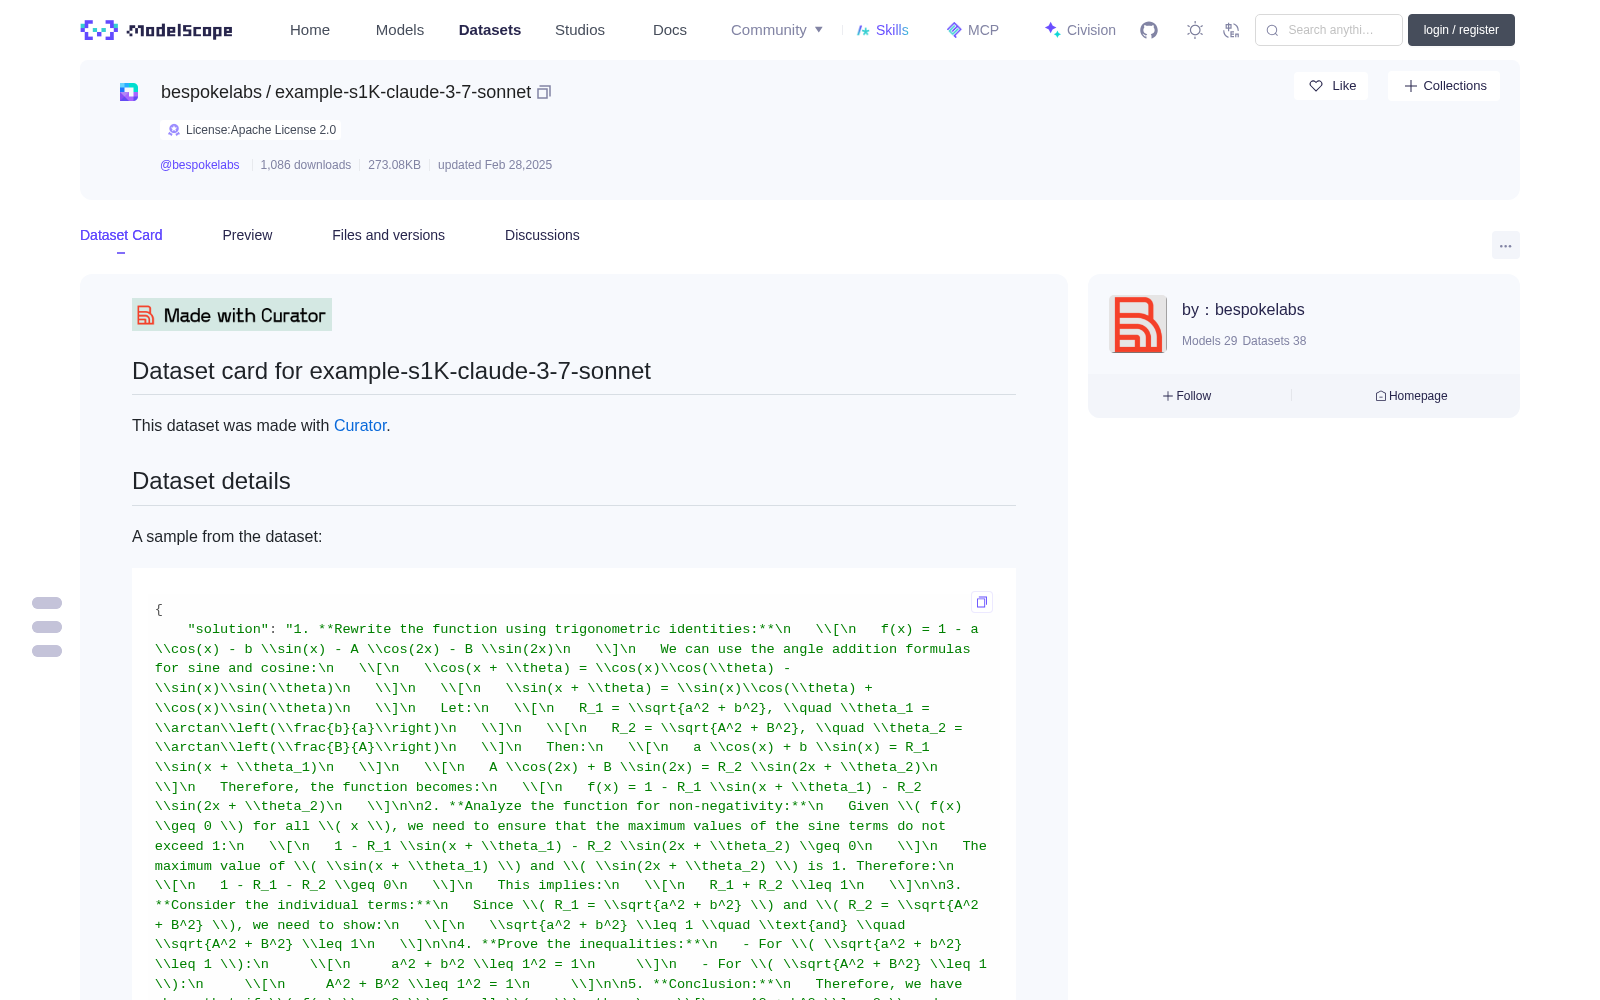The width and height of the screenshot is (1600, 1000).
Task: Click 'updated Feb 28,2025' text
Action: point(495,165)
